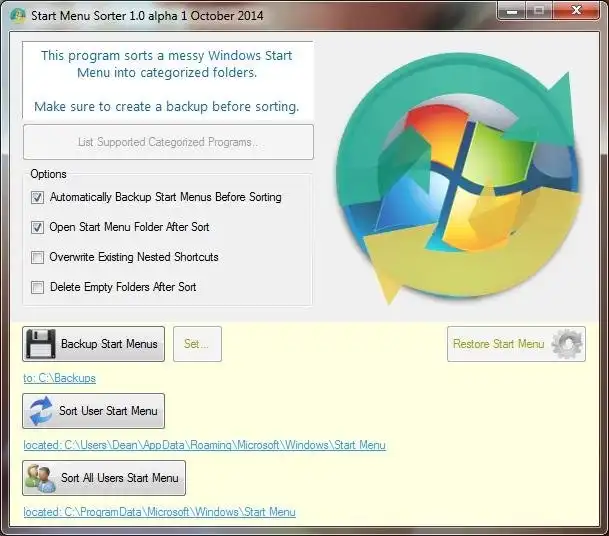
Task: Open the user Start Menu AppData Roaming link
Action: [x=204, y=445]
